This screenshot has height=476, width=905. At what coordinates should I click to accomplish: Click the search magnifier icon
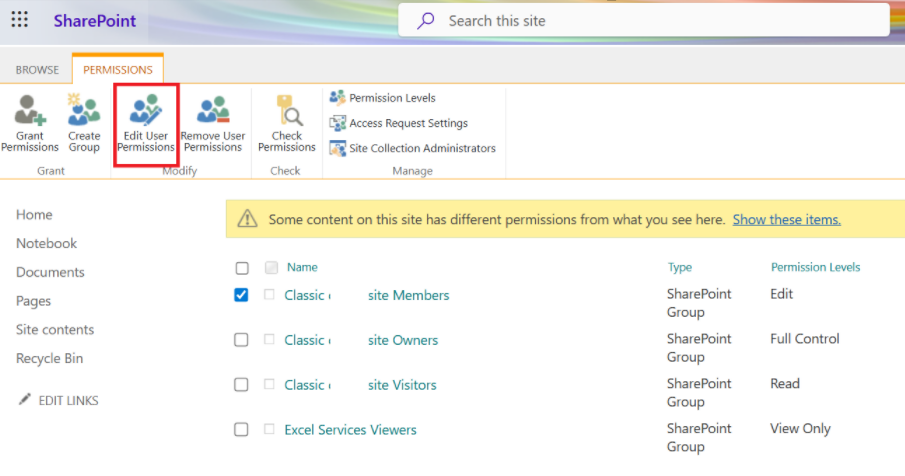coord(425,21)
